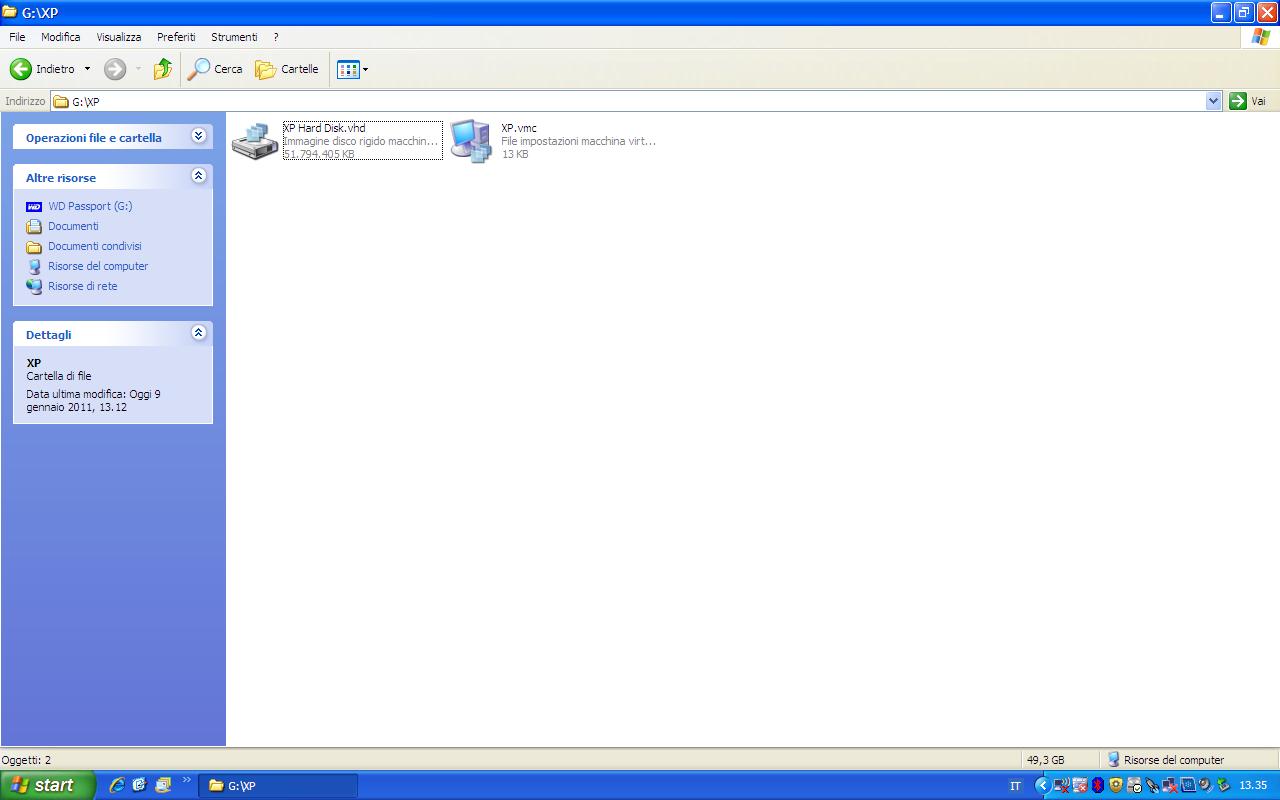Click the greyed forward arrow button

[x=115, y=69]
